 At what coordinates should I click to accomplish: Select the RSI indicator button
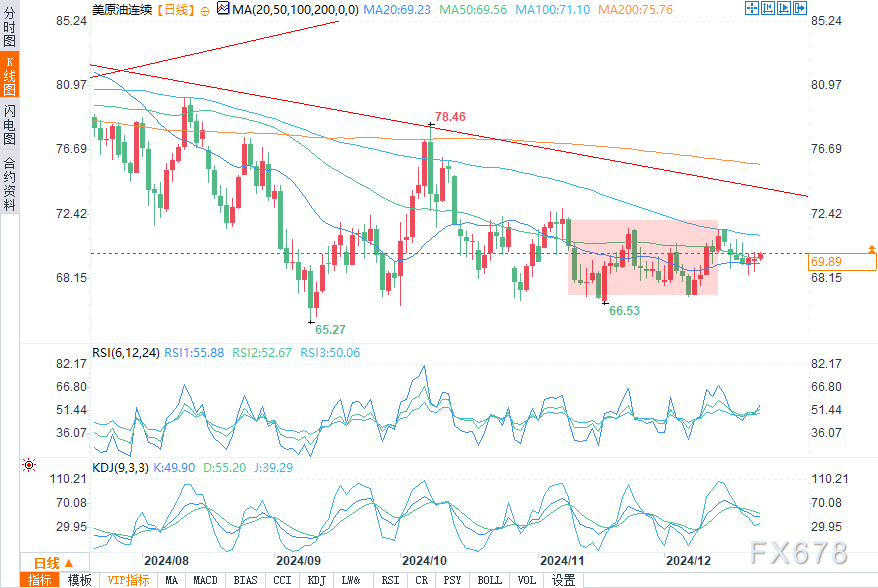[x=389, y=580]
